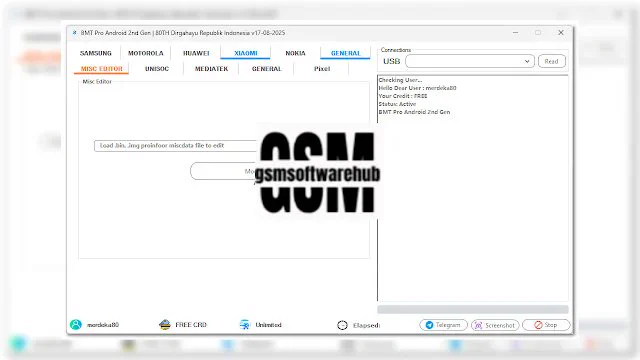Image resolution: width=640 pixels, height=360 pixels.
Task: Open the MISC EDITOR sub-tab
Action: click(x=102, y=69)
